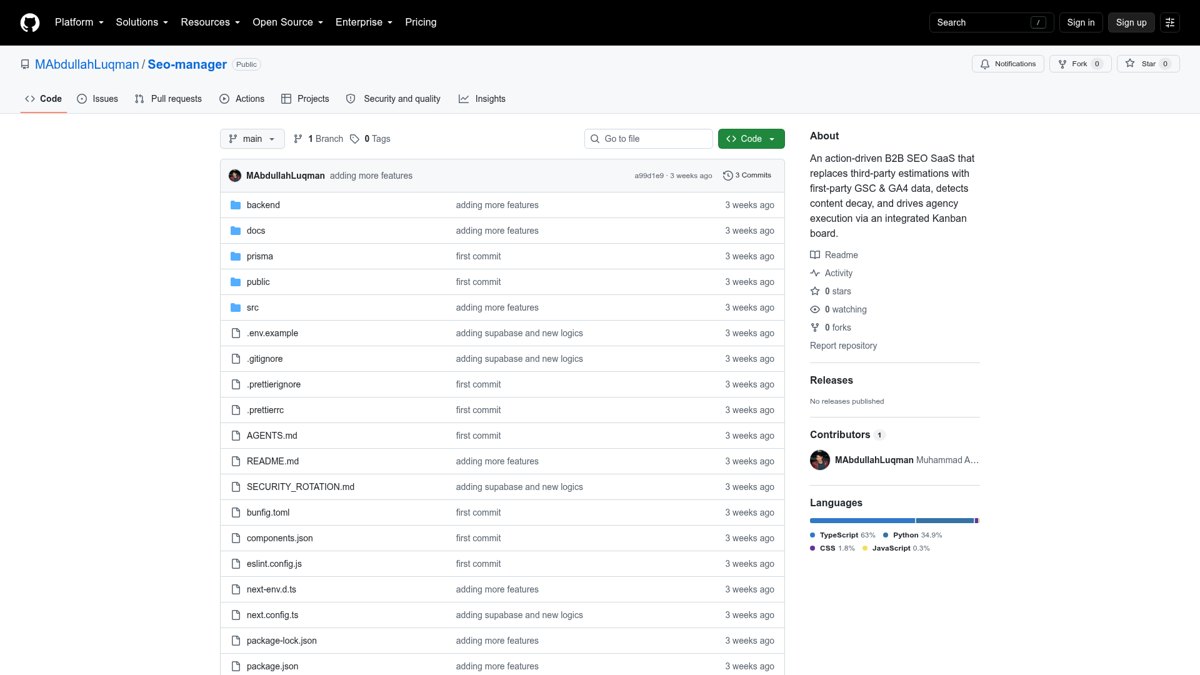Star the Seo-manager repository

click(1148, 64)
